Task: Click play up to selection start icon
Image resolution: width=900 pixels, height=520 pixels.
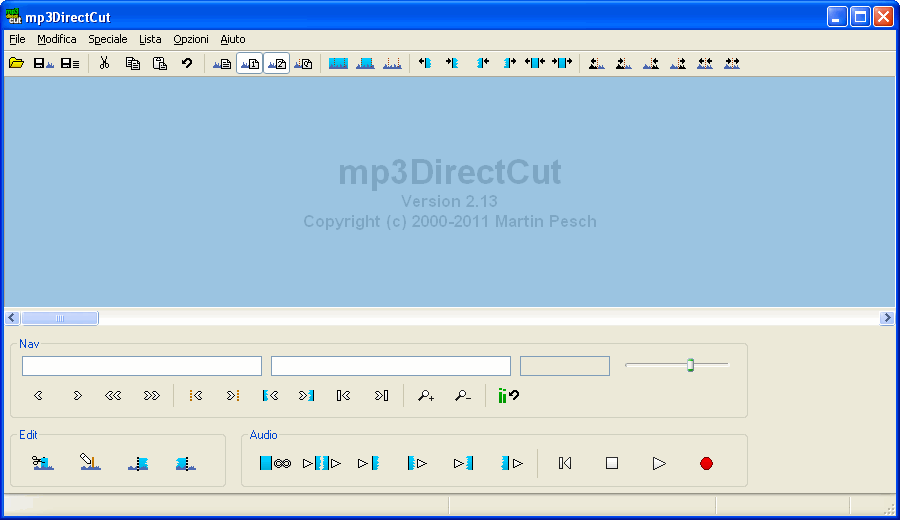Action: pos(368,463)
